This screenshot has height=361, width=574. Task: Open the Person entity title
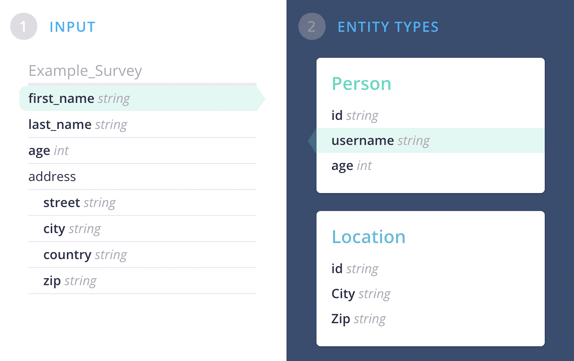click(361, 83)
